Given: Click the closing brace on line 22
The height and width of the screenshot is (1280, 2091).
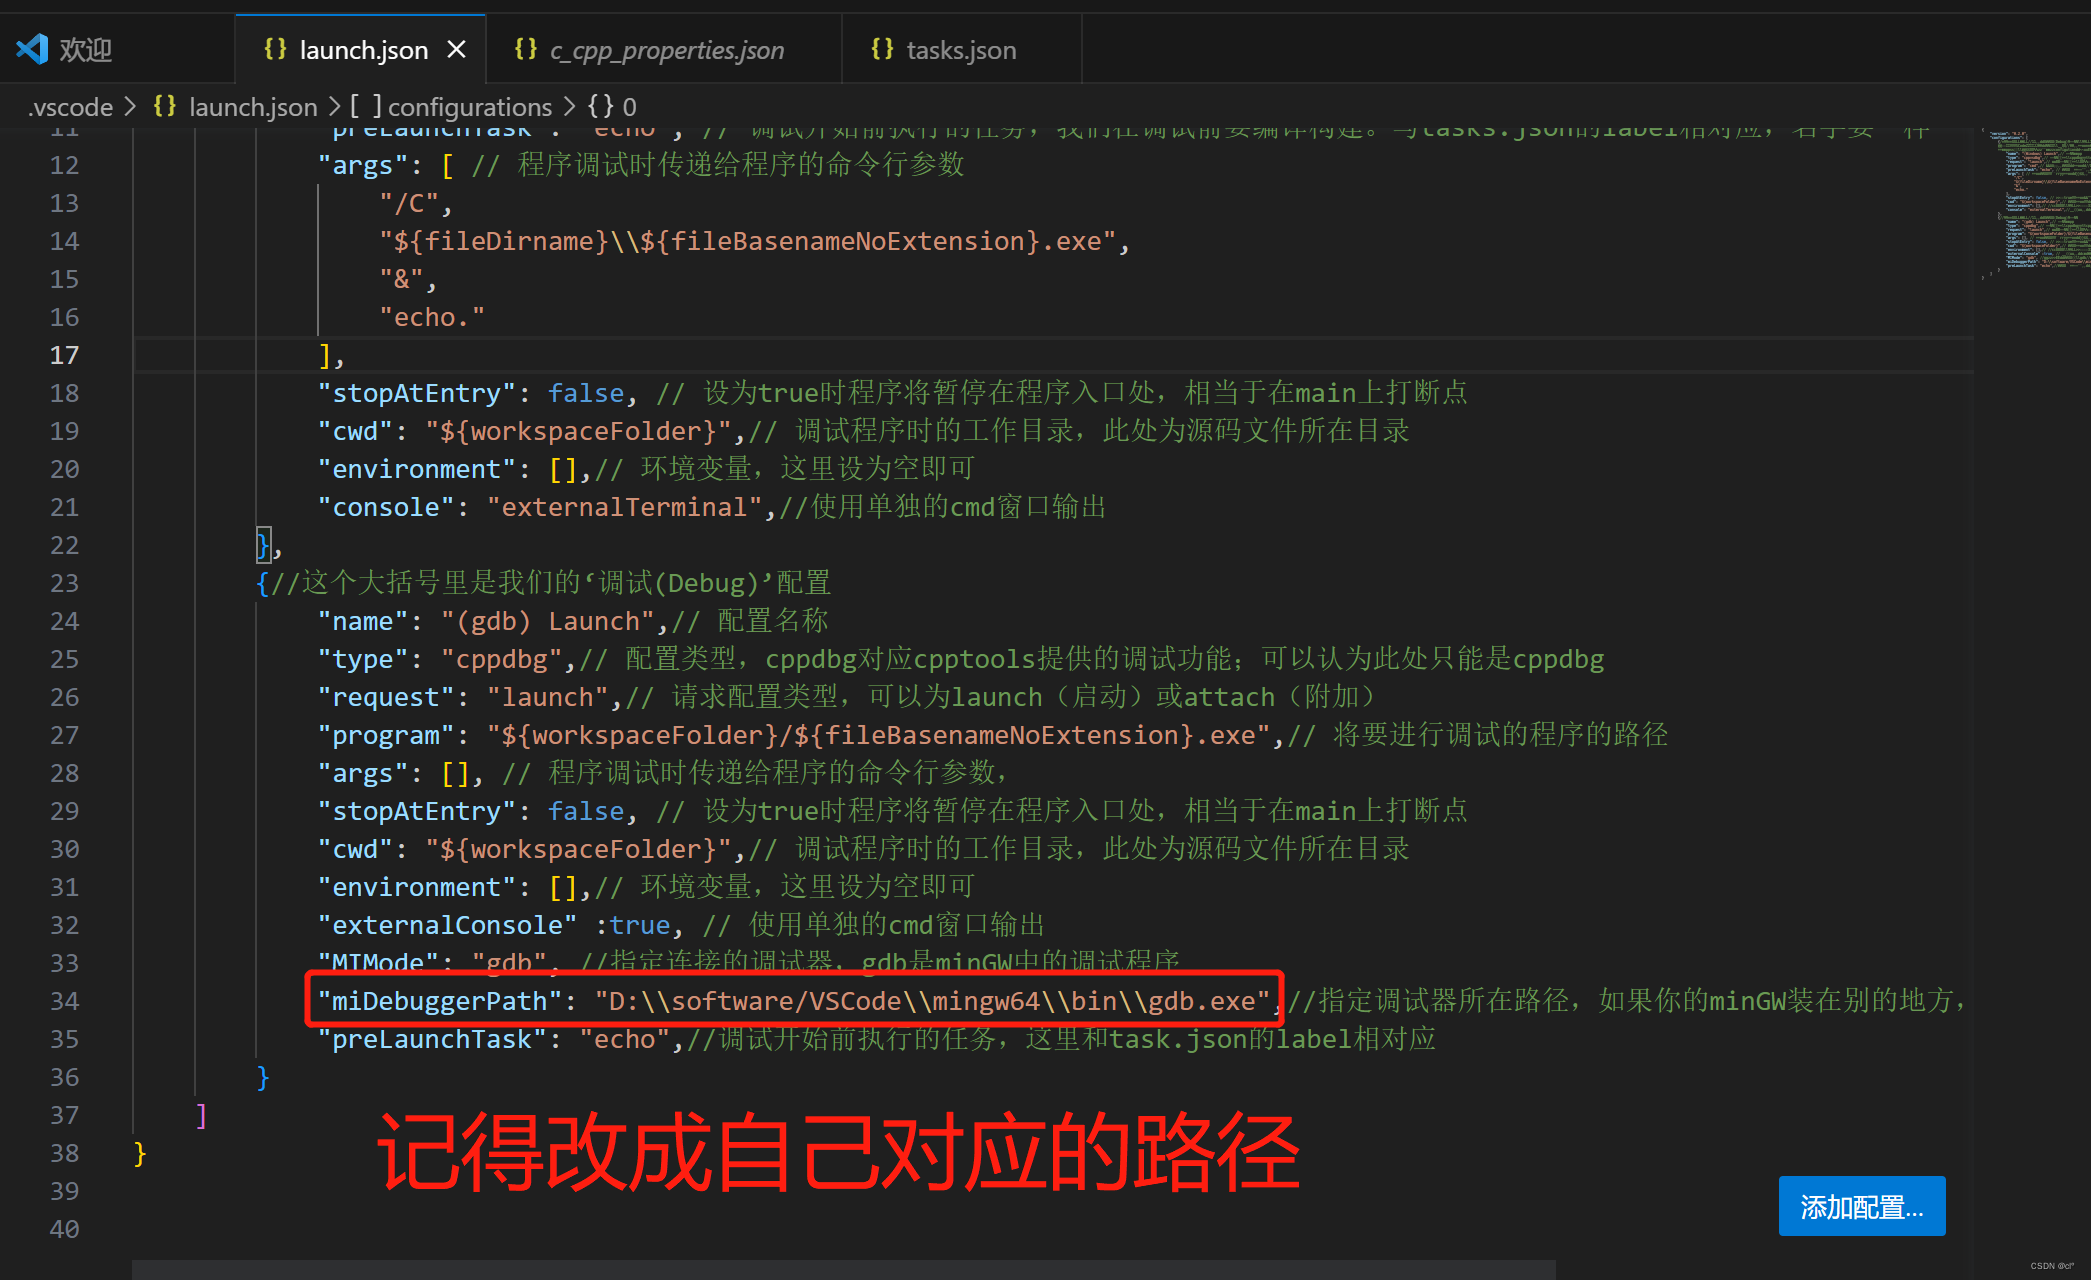Looking at the screenshot, I should click(x=263, y=545).
